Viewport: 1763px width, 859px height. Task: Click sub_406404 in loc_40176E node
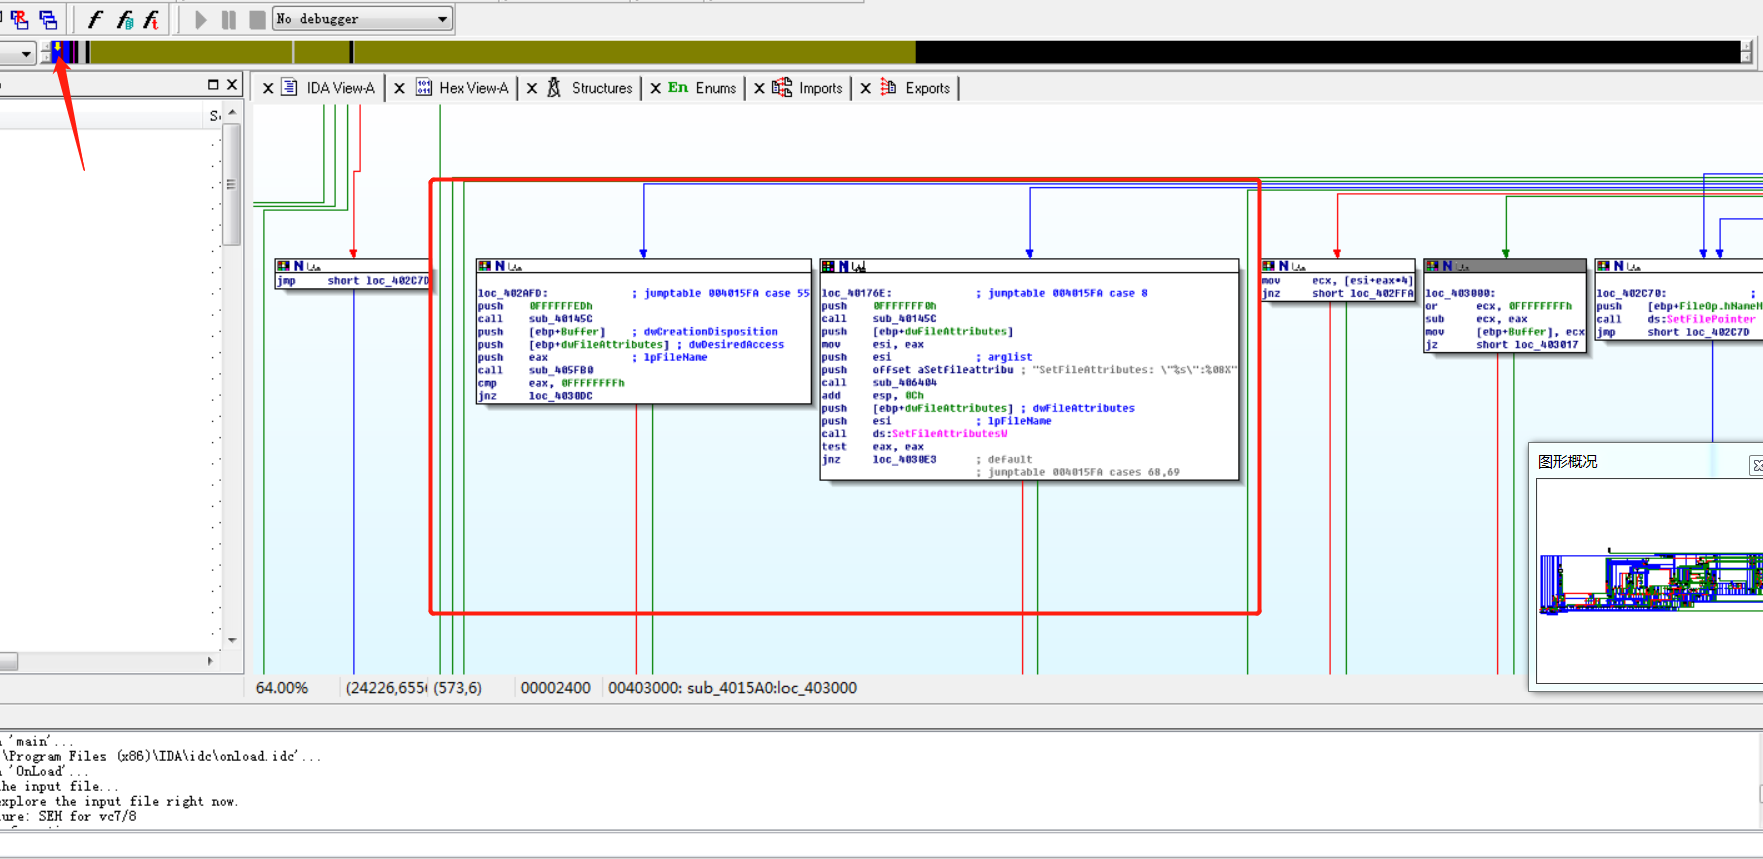pos(905,383)
